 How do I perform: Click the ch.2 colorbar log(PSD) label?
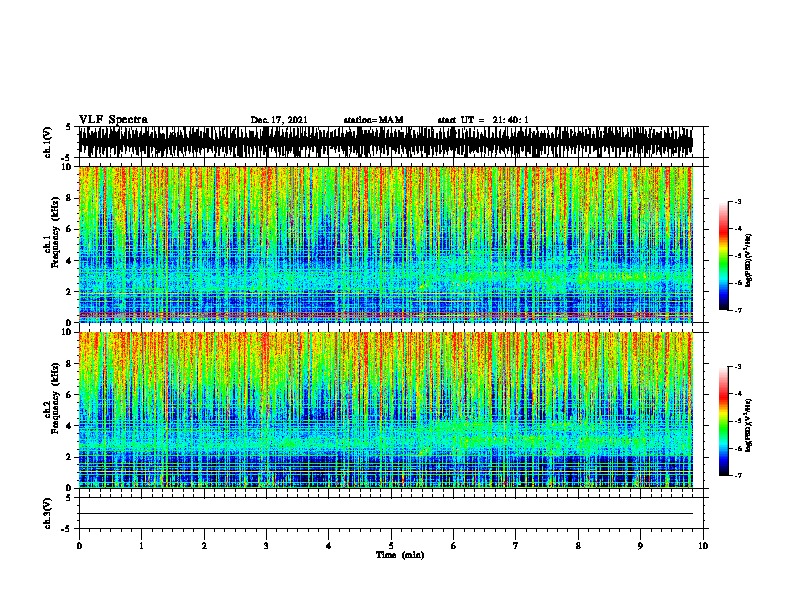pos(748,425)
